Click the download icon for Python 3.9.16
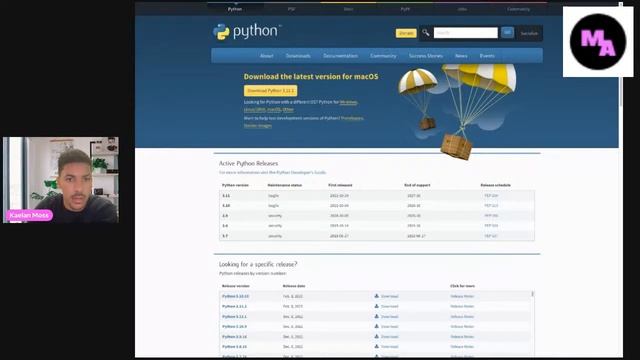Screen dimensions: 640x360 [376, 337]
